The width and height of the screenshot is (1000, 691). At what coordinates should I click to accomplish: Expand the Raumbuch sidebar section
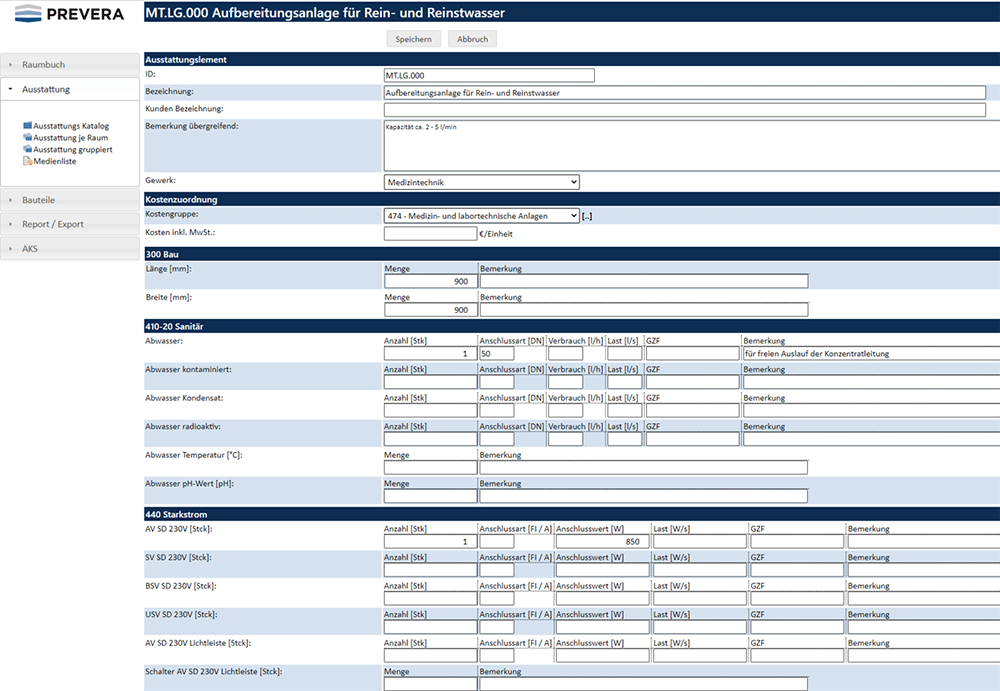point(70,65)
